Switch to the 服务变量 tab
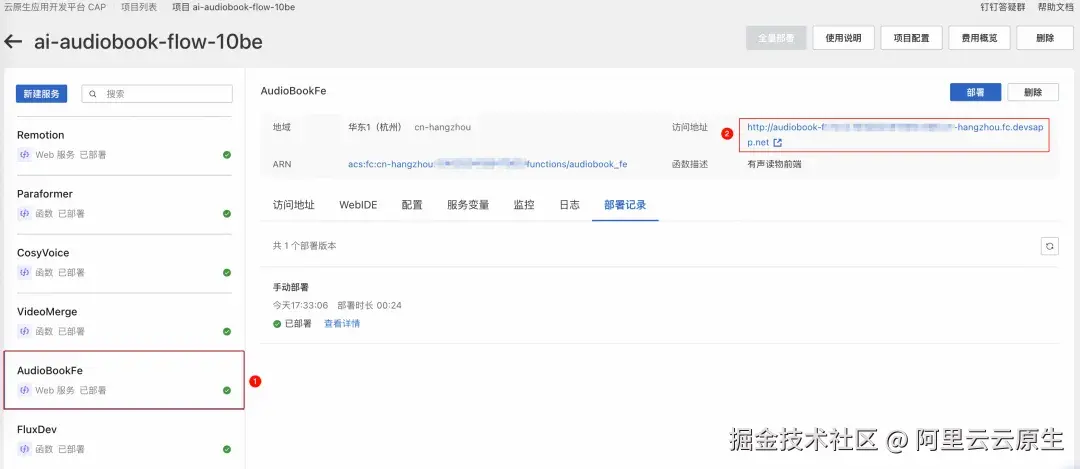 pos(468,205)
